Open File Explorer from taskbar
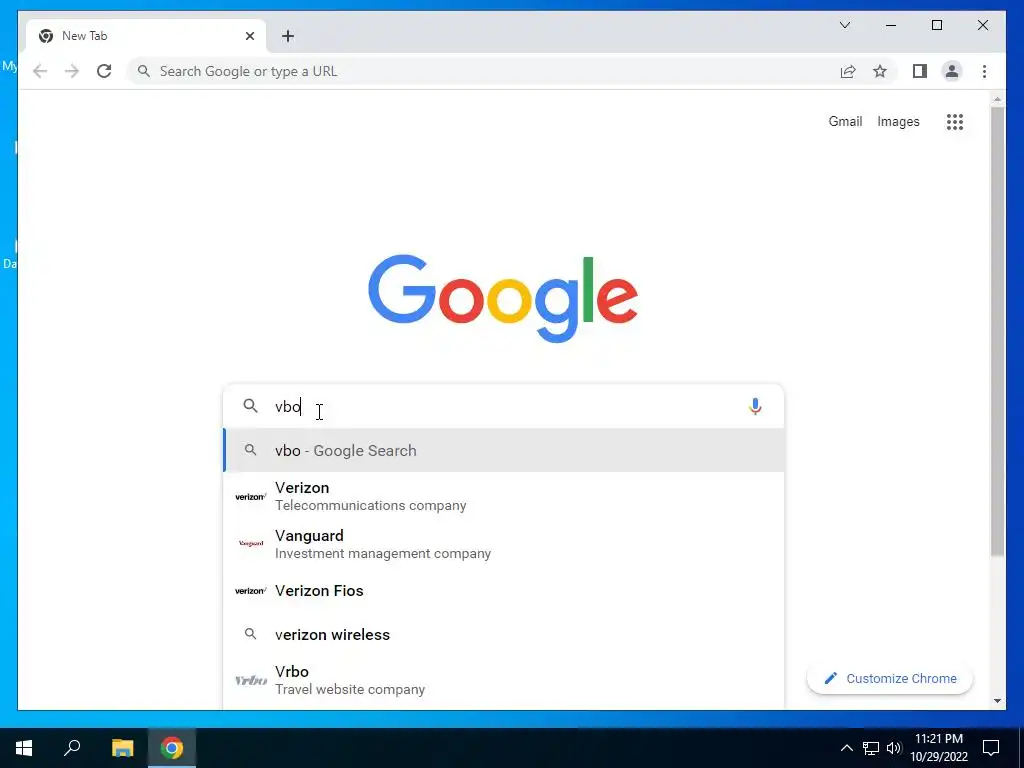Screen dimensions: 1024x768 [122, 747]
